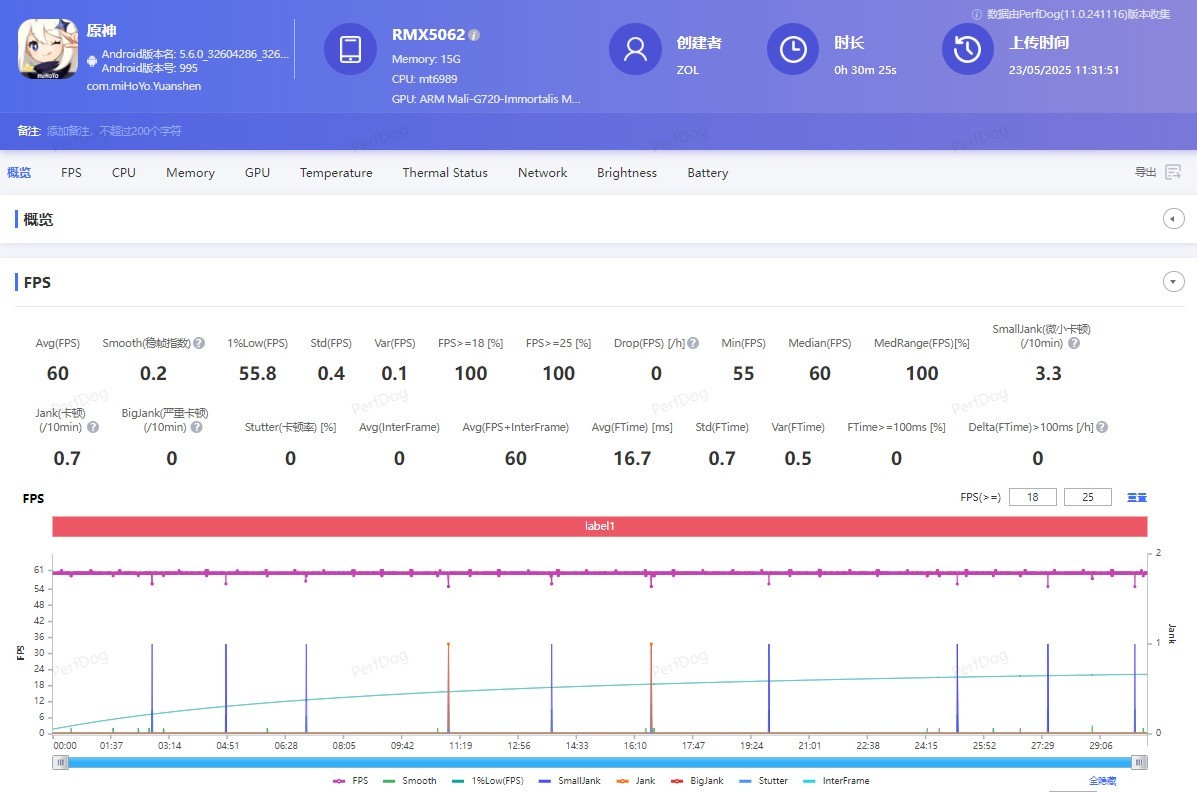This screenshot has width=1197, height=792.
Task: Switch to the Battery tab
Action: pos(707,173)
